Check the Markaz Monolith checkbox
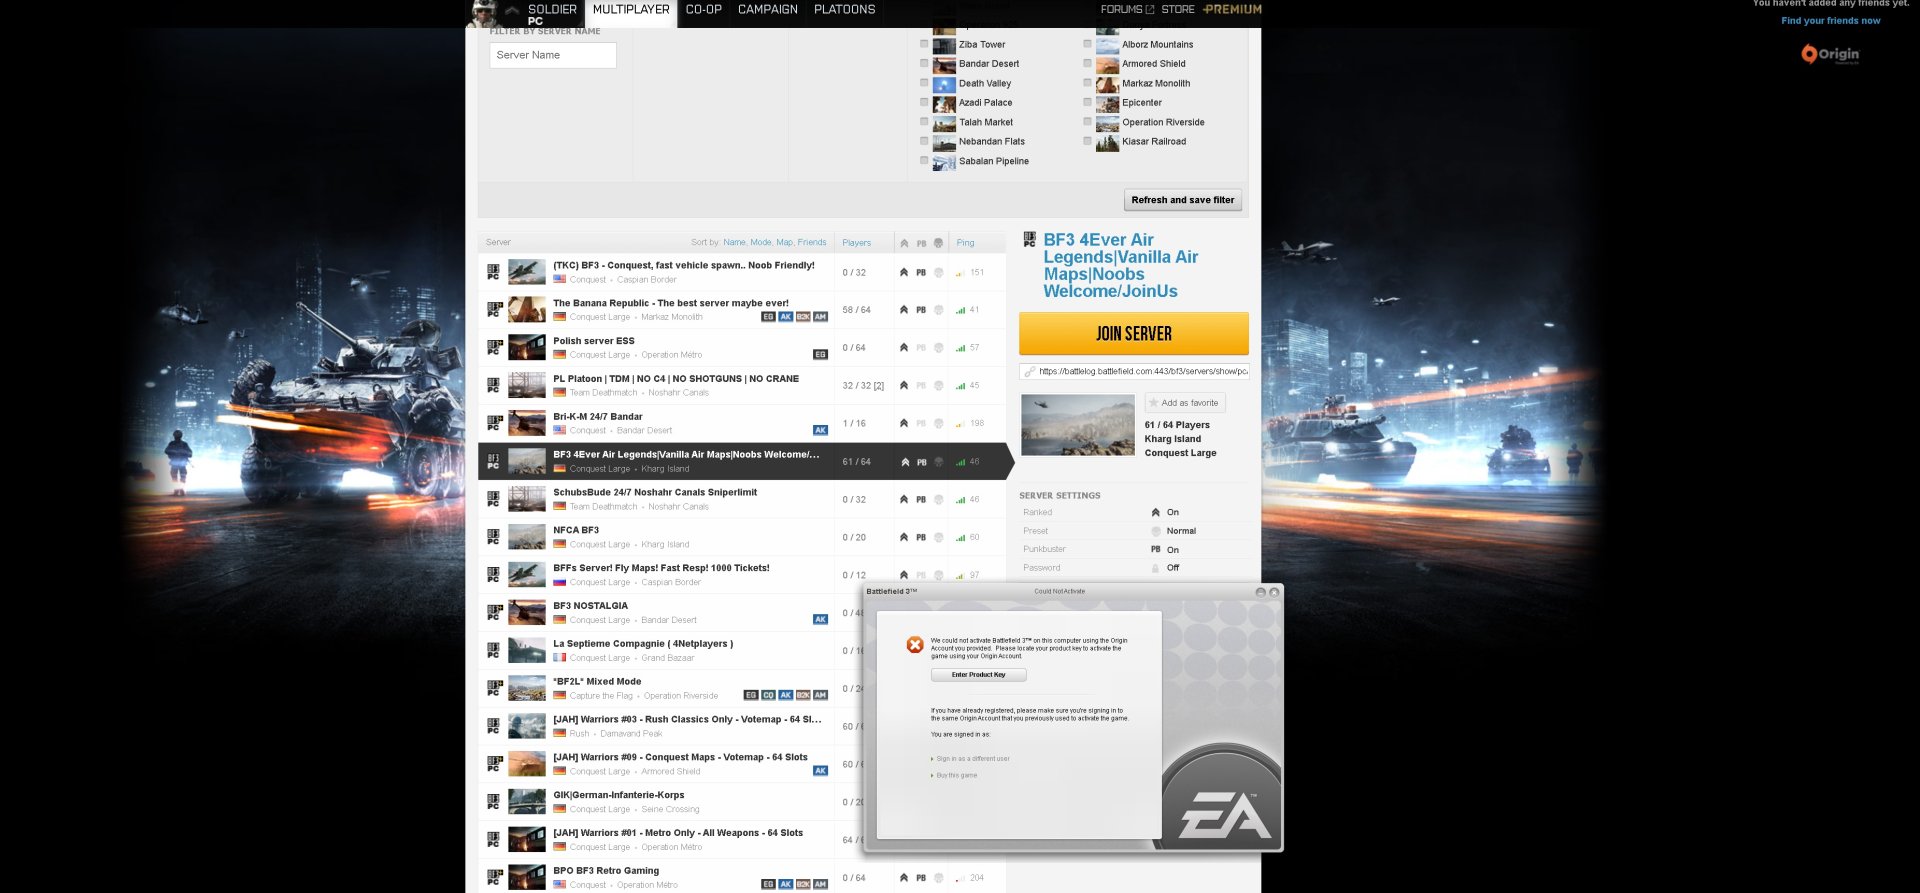 click(x=1087, y=83)
